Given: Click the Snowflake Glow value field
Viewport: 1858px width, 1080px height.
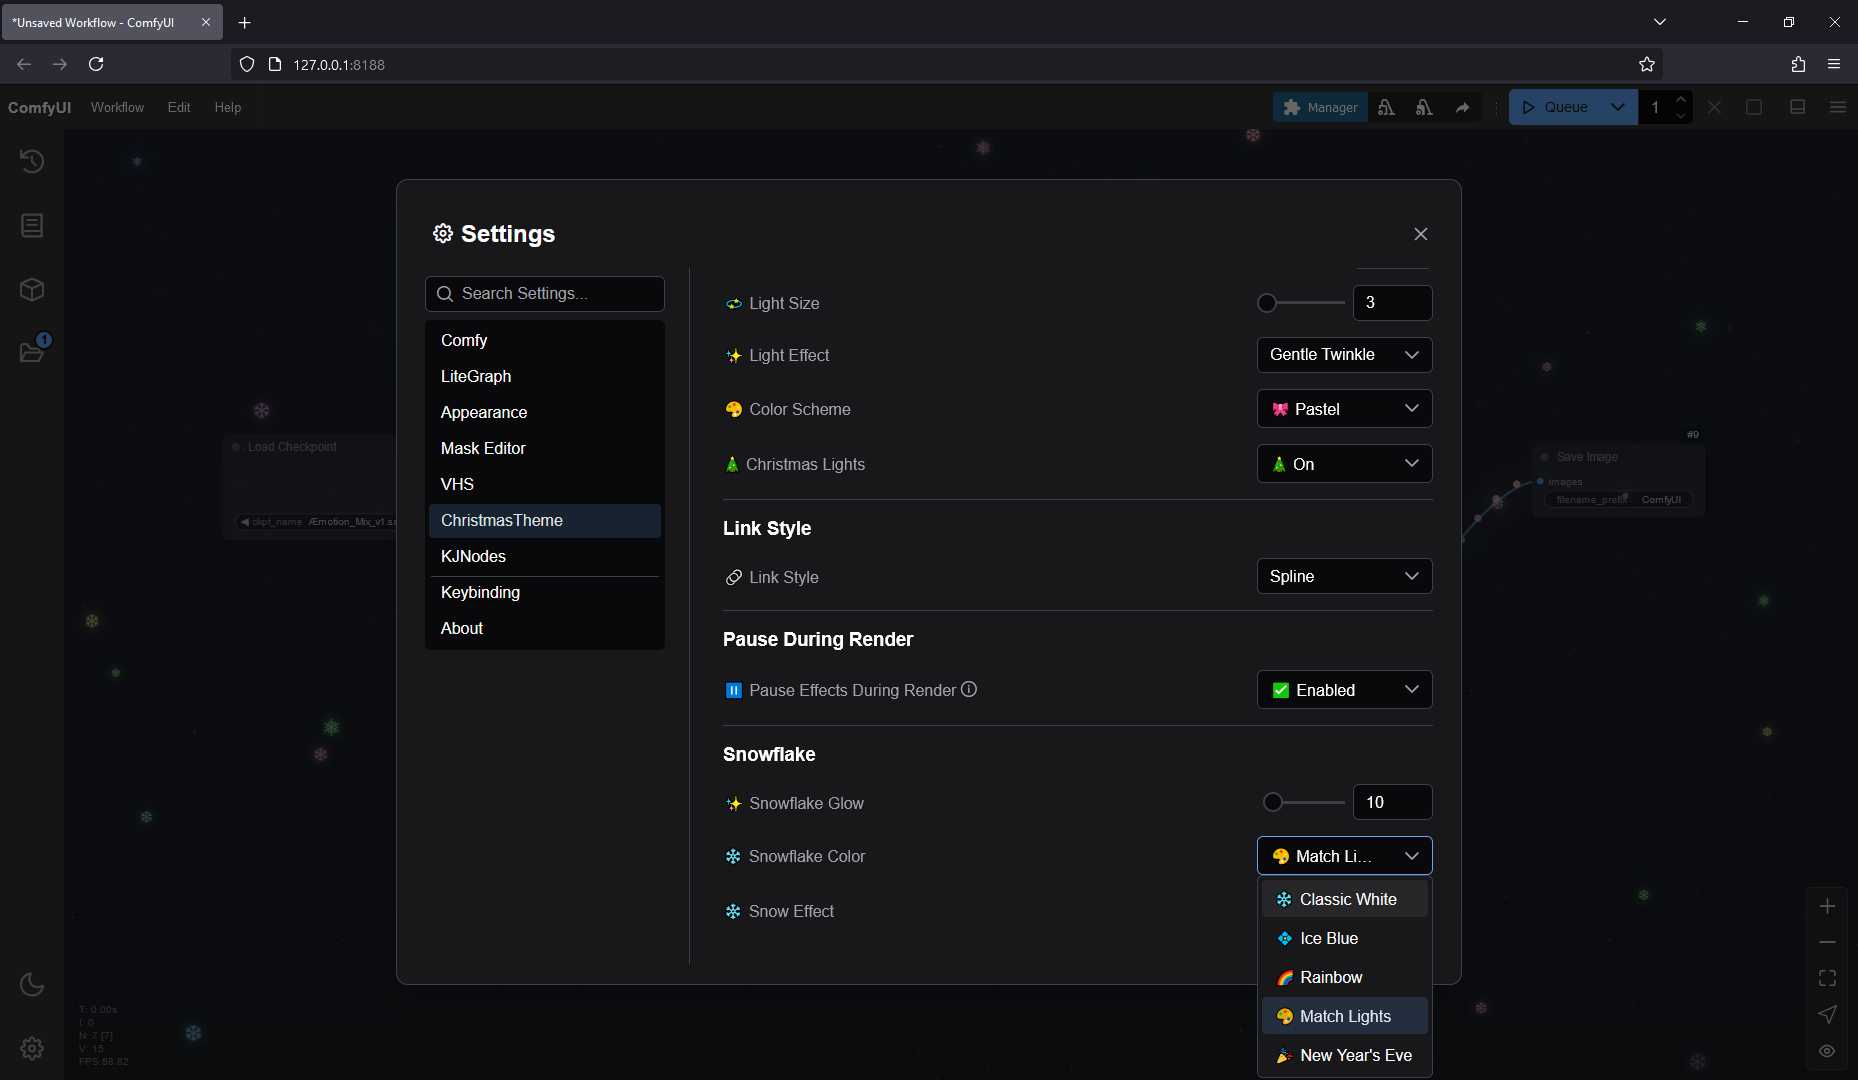Looking at the screenshot, I should [x=1392, y=802].
